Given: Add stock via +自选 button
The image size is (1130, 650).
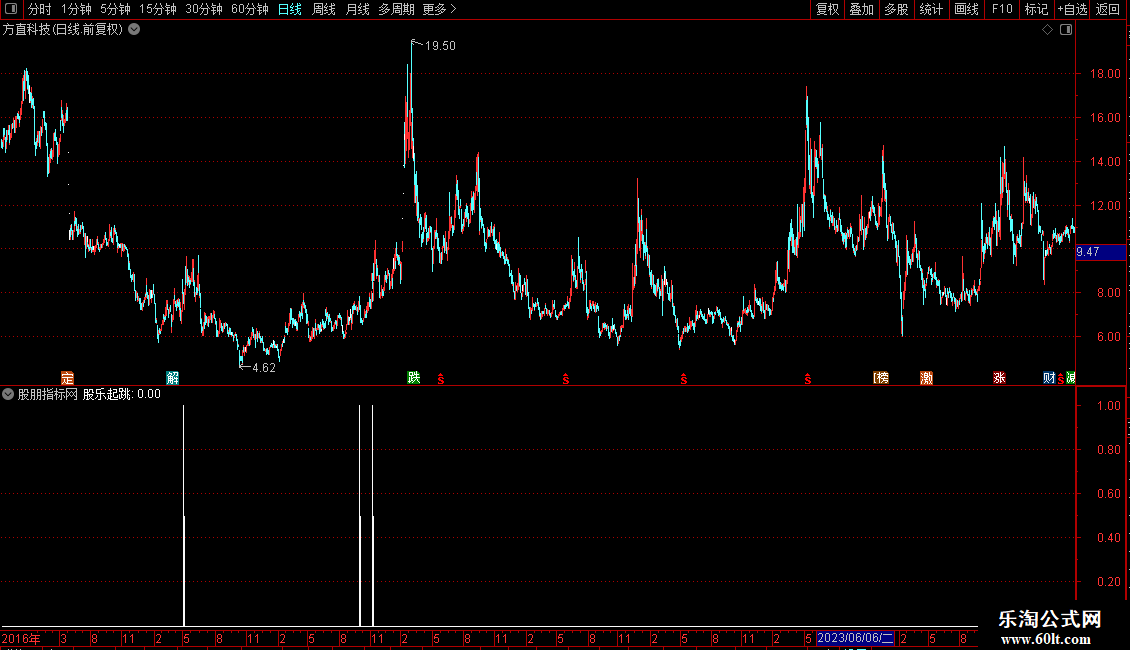Looking at the screenshot, I should [x=1072, y=9].
